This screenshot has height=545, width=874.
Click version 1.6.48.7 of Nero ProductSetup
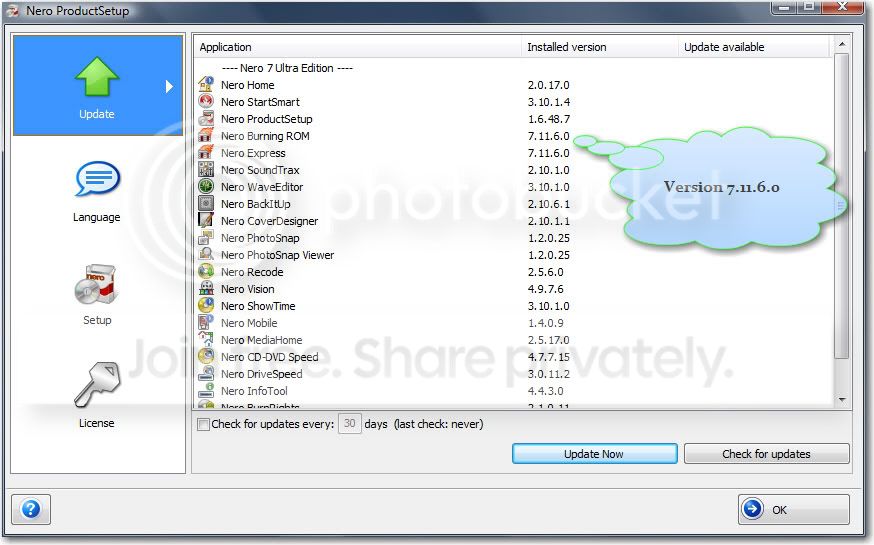[548, 119]
